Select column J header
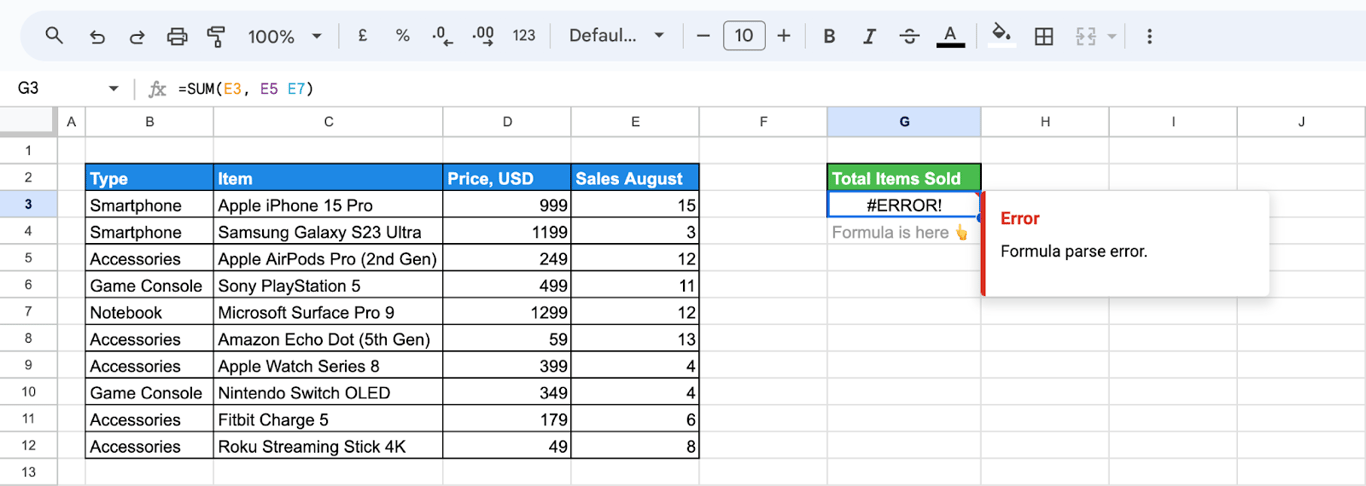 1301,122
